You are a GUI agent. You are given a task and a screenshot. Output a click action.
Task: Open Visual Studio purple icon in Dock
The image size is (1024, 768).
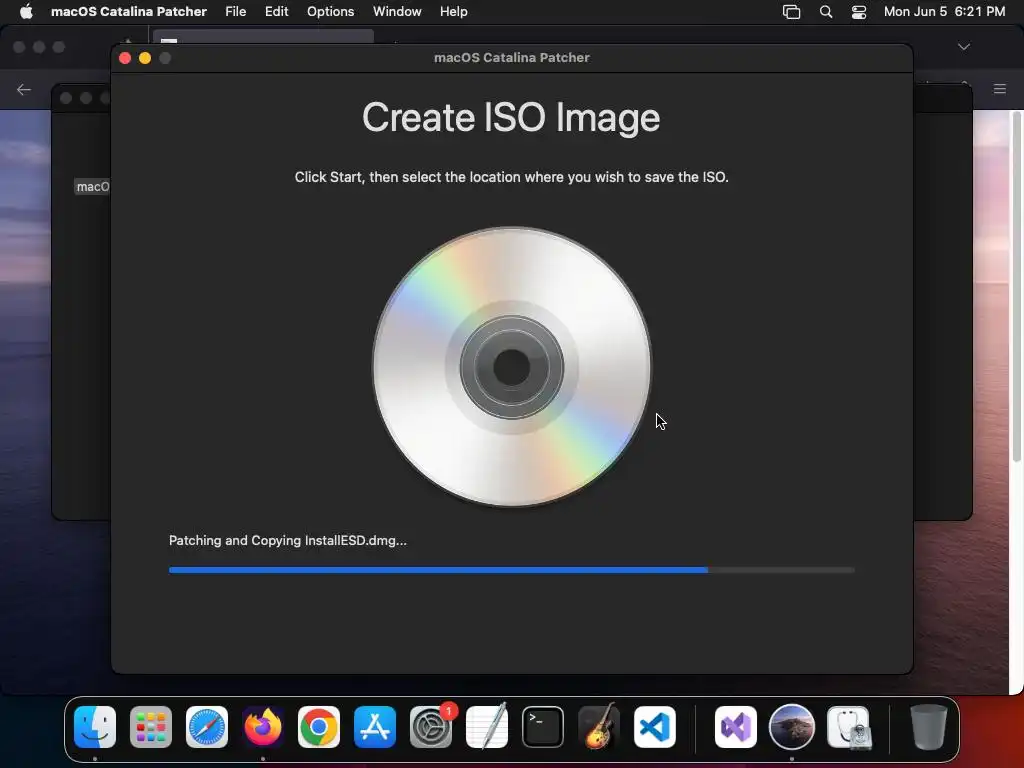[x=736, y=727]
